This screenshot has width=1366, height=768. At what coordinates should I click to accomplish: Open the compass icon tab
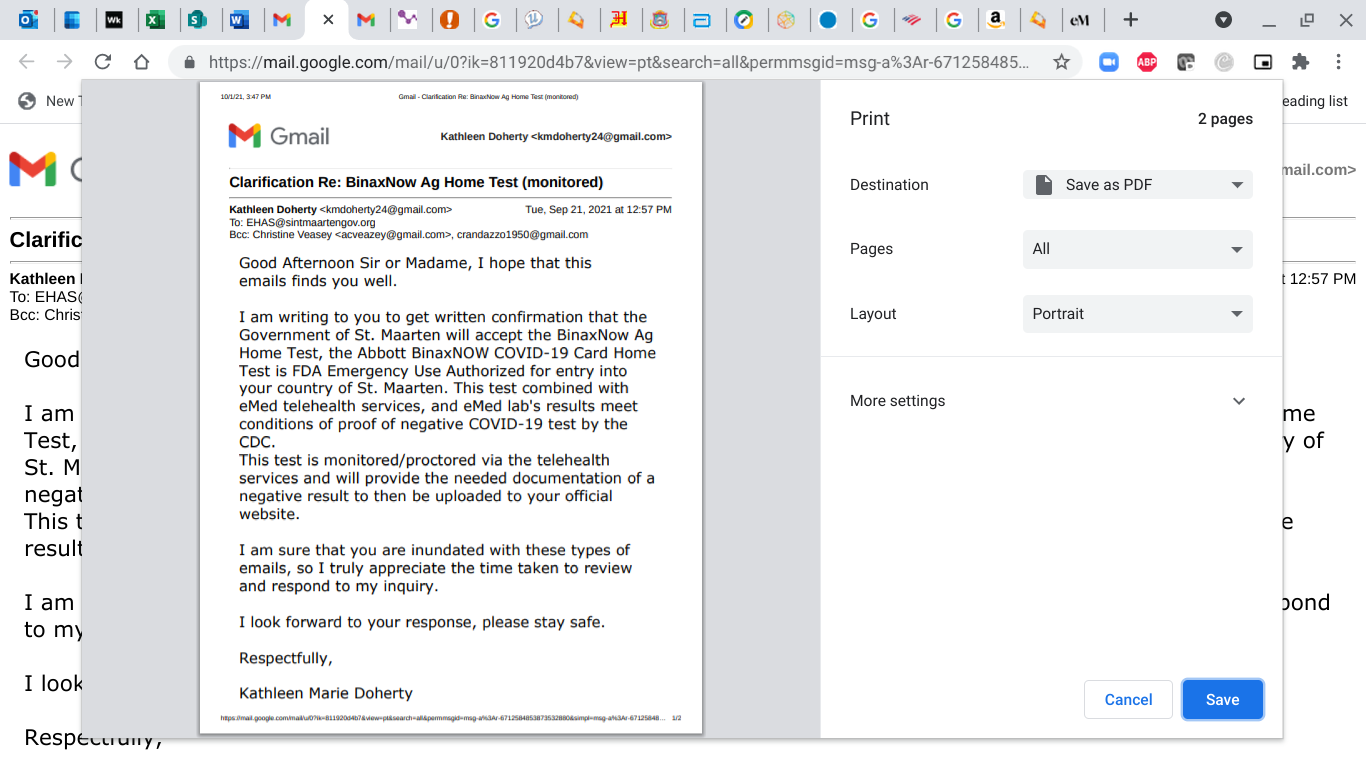[743, 19]
